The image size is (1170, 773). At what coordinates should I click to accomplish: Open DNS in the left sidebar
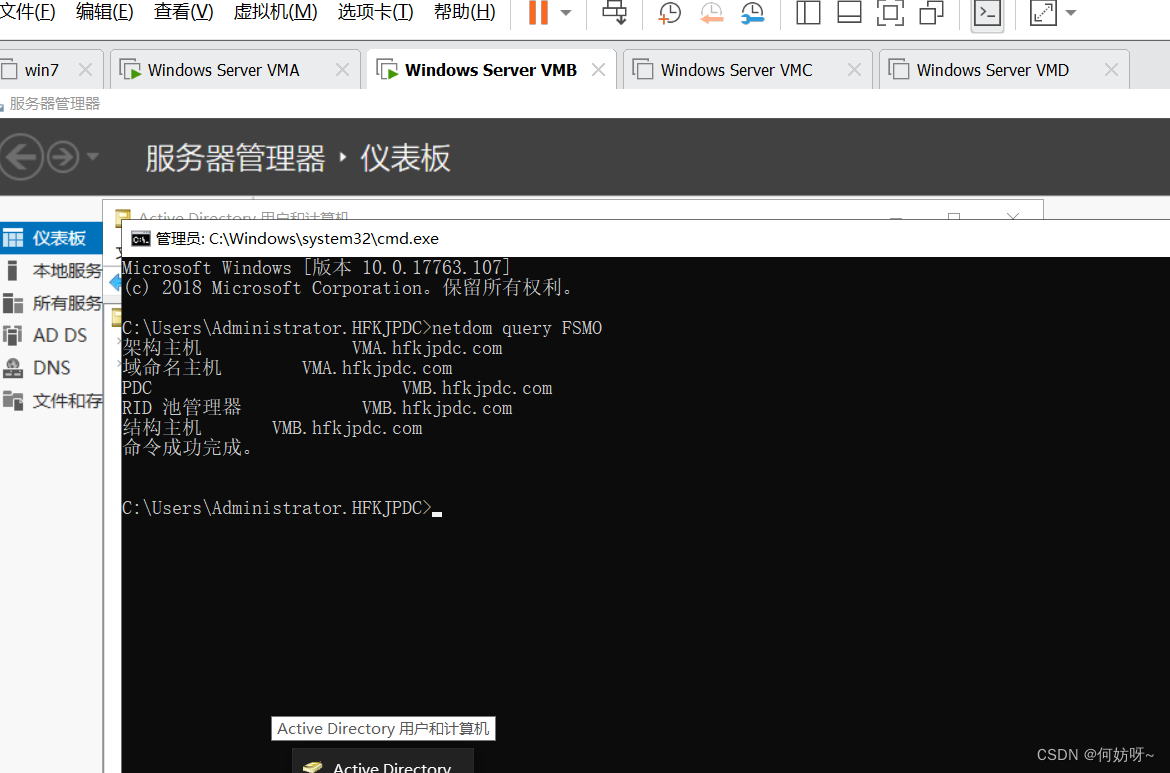(51, 368)
